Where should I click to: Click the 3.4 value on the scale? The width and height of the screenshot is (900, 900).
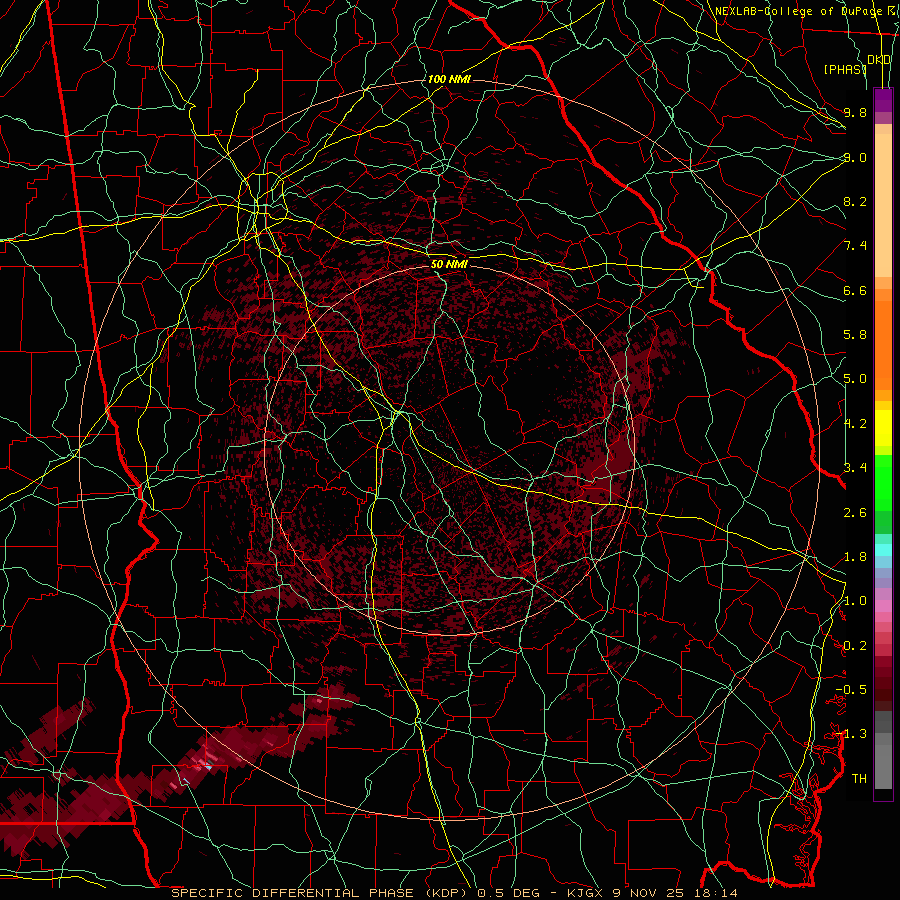pyautogui.click(x=855, y=468)
